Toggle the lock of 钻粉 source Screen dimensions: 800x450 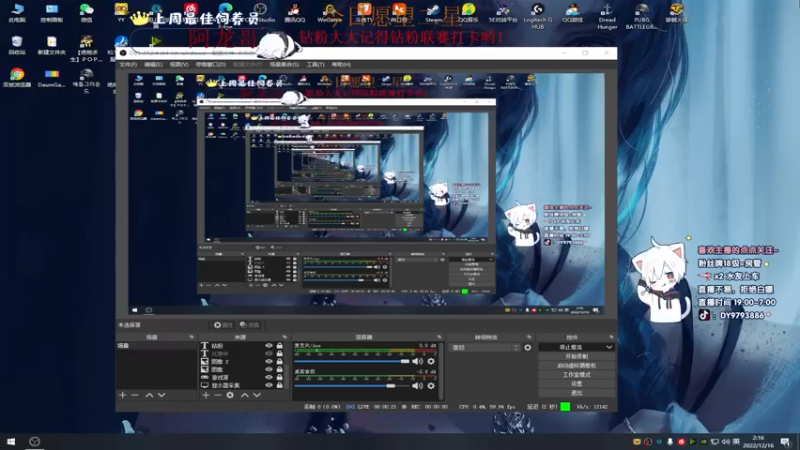click(280, 346)
